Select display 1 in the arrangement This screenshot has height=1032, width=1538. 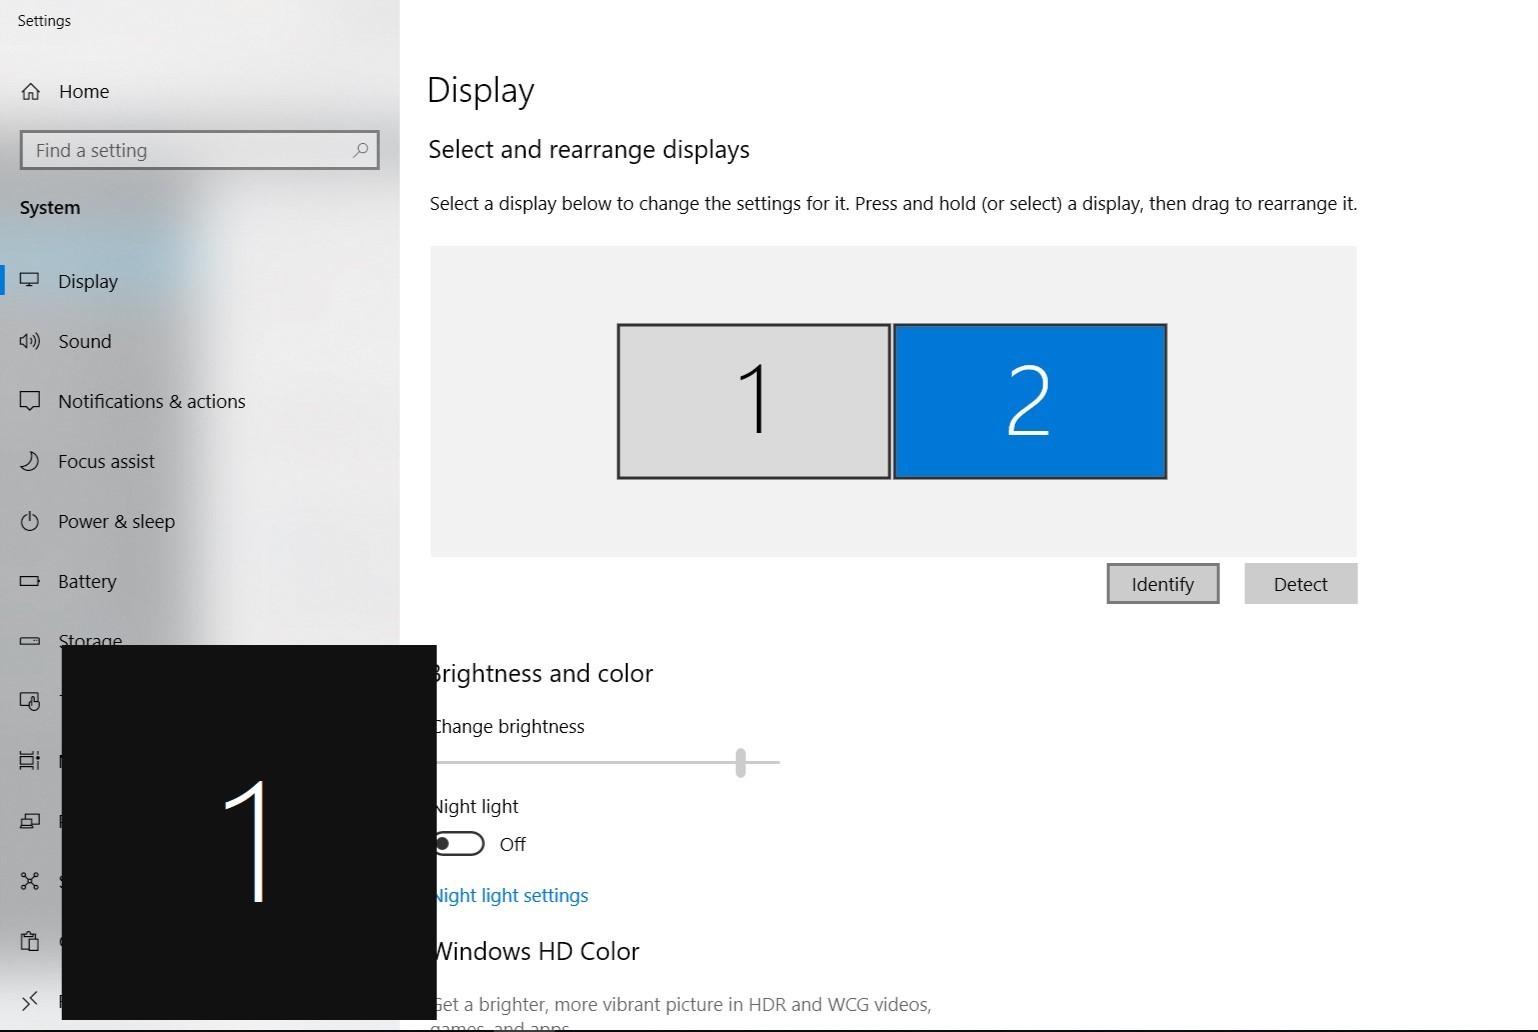[x=753, y=401]
